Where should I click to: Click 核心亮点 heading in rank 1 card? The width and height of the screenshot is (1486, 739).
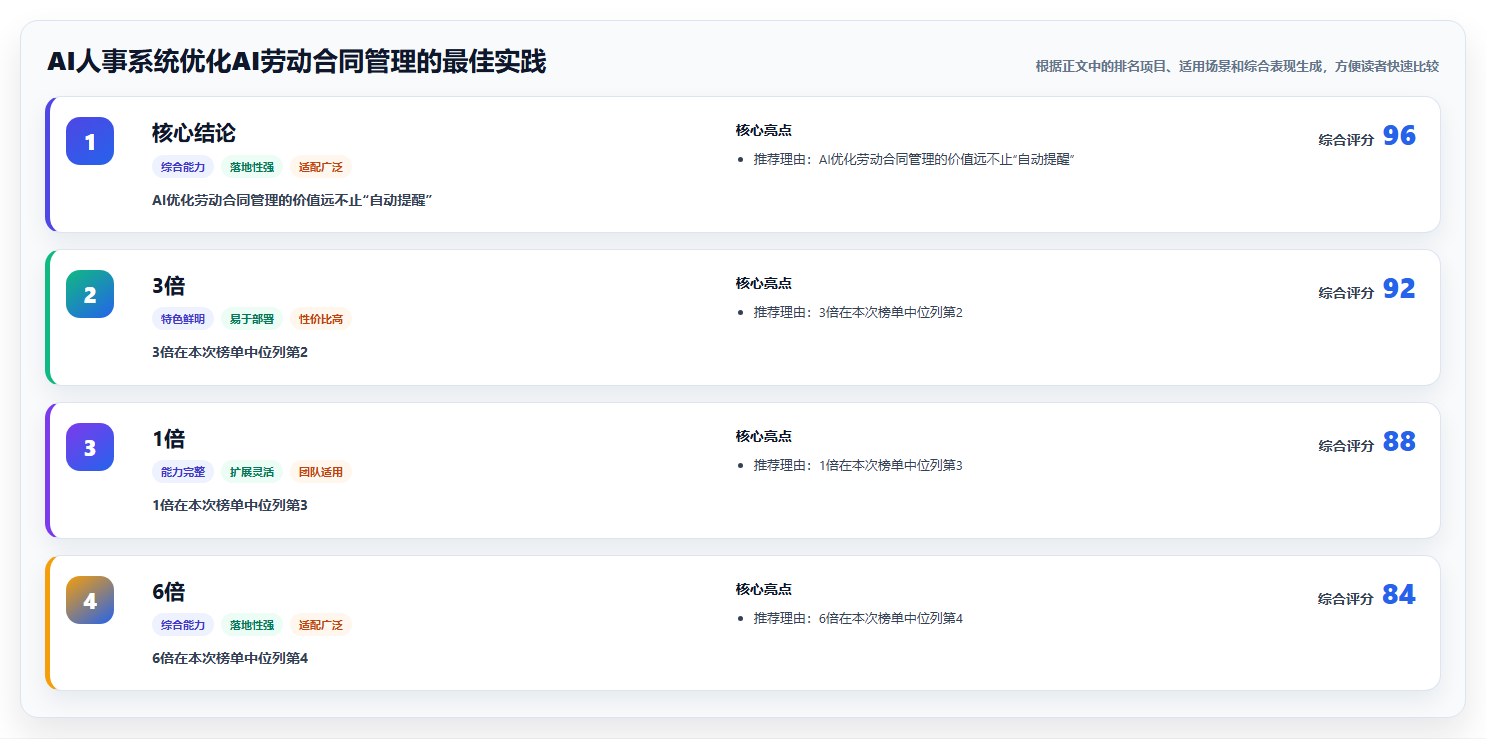(x=764, y=130)
